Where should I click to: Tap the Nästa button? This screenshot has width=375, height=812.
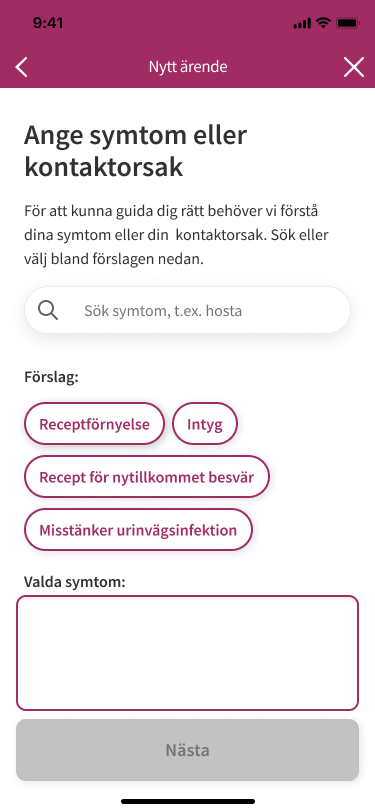click(x=188, y=750)
